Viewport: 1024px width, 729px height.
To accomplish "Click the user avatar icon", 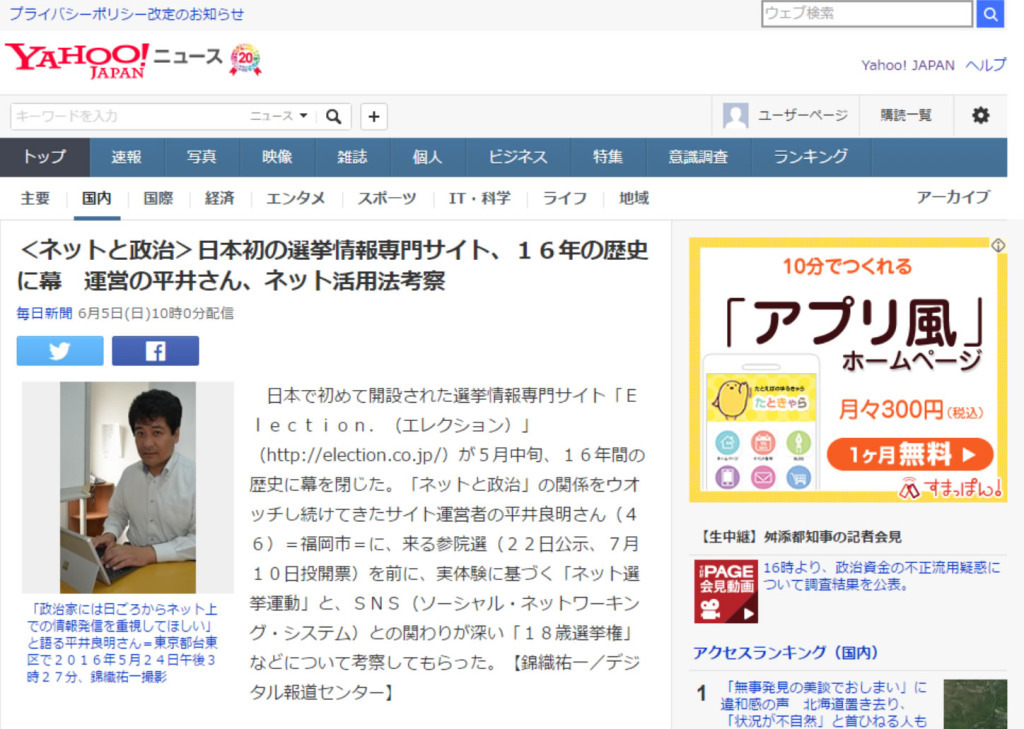I will pyautogui.click(x=736, y=116).
